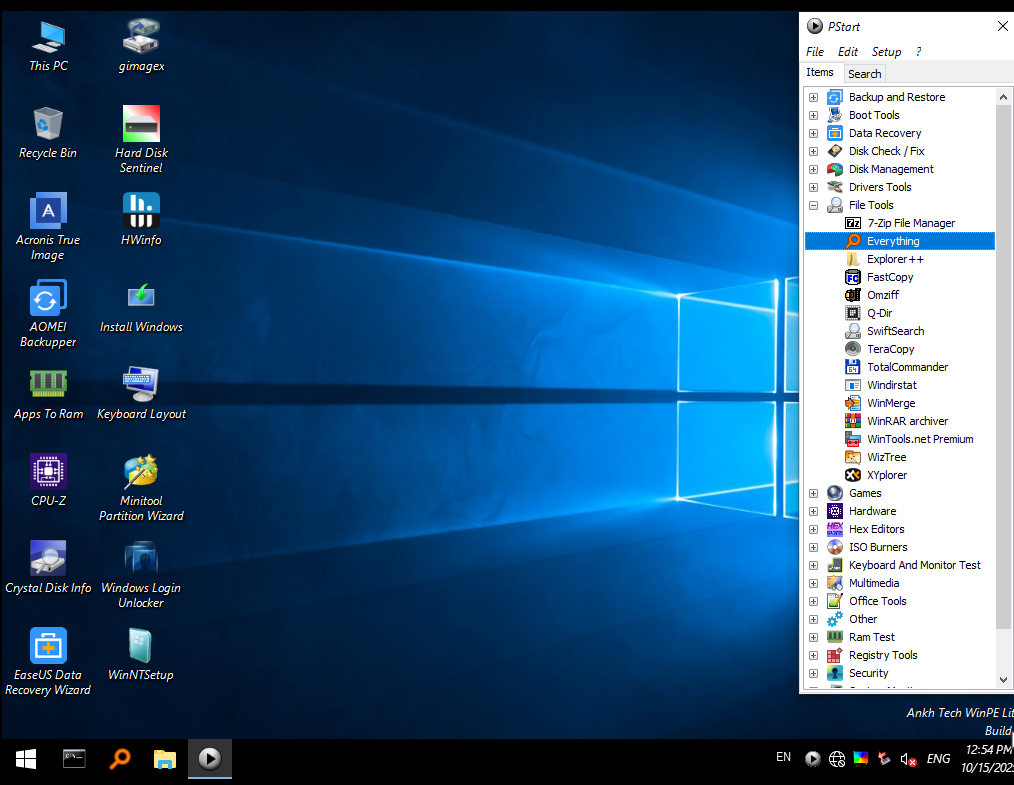The image size is (1014, 785).
Task: Click the Windows Login Unlocker icon
Action: tap(141, 559)
